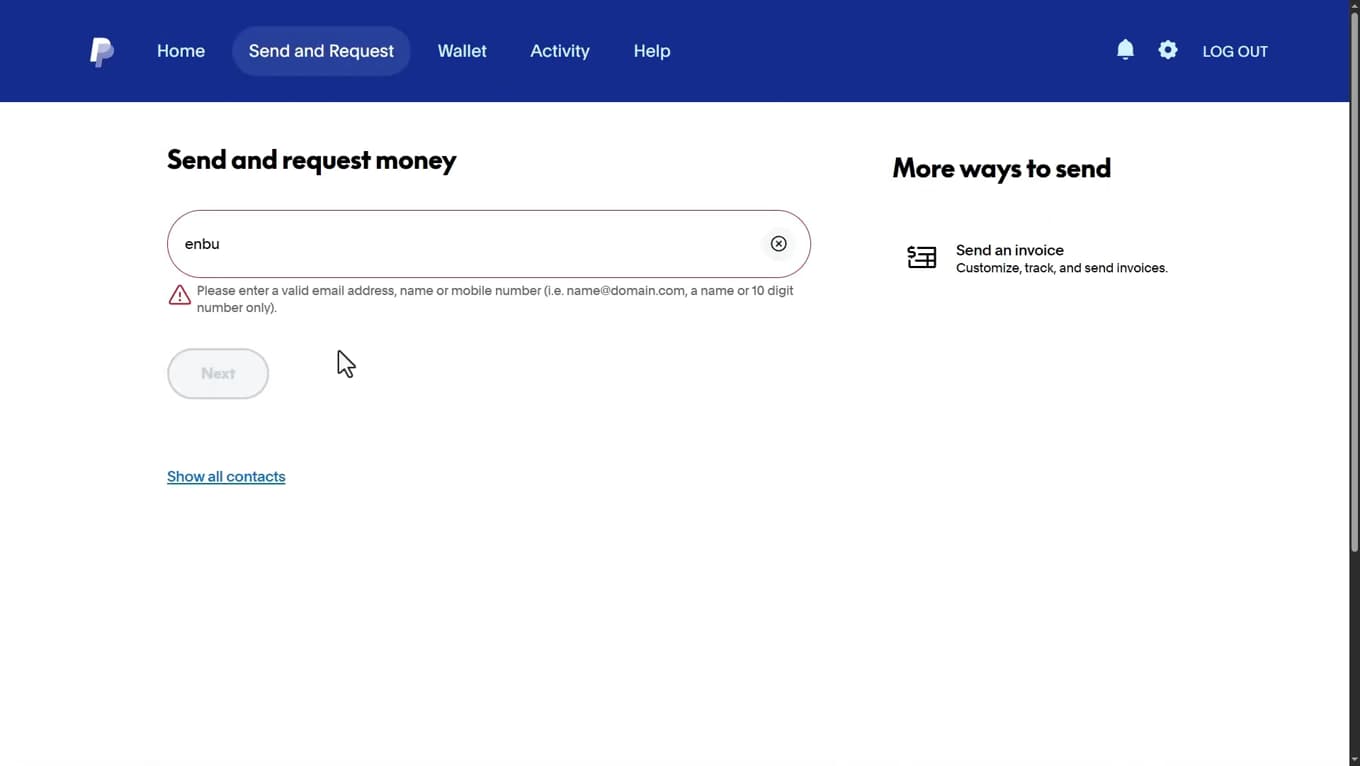Click the invoice icon under More ways to send
This screenshot has height=766, width=1360.
(921, 258)
